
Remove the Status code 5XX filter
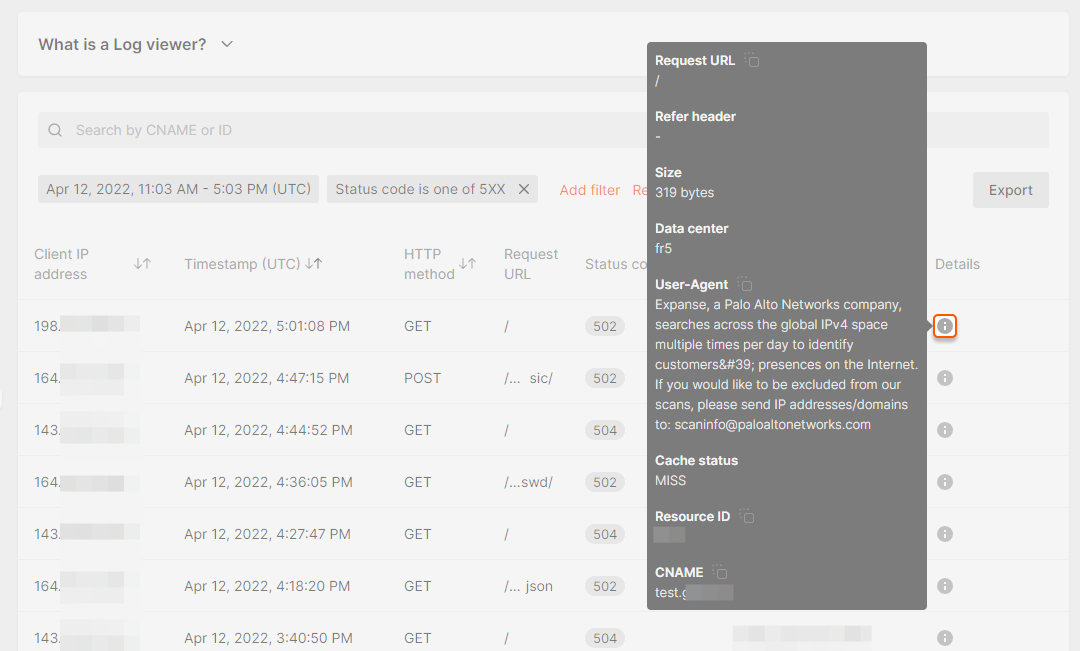pos(523,189)
